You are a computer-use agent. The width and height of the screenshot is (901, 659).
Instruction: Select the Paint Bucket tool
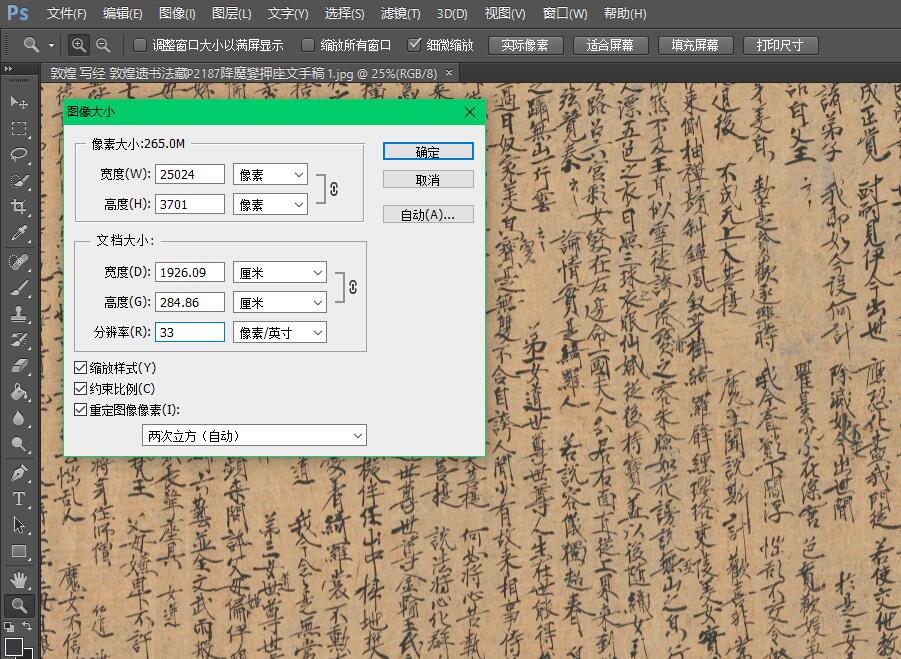pyautogui.click(x=18, y=392)
